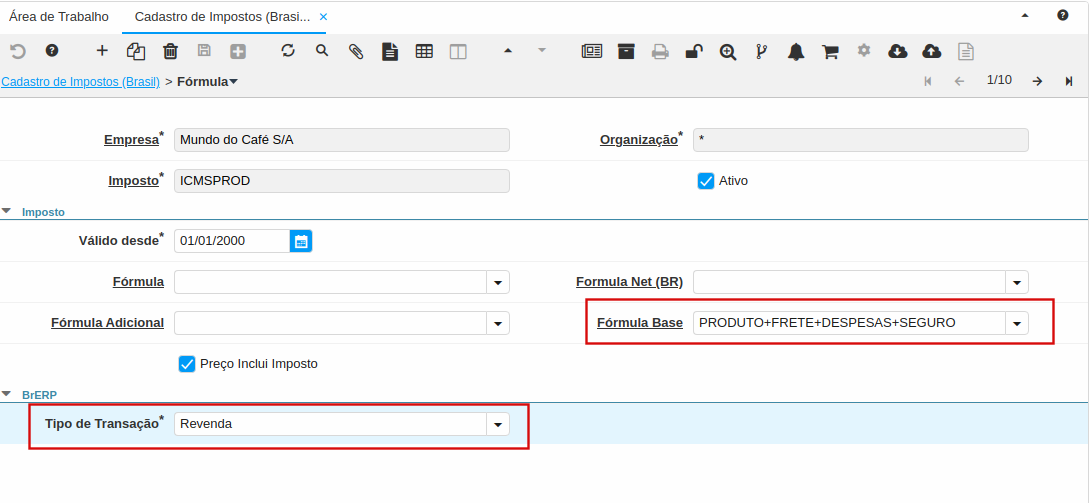1089x503 pixels.
Task: Open the Fórmula breadcrumb tab menu
Action: (x=208, y=82)
